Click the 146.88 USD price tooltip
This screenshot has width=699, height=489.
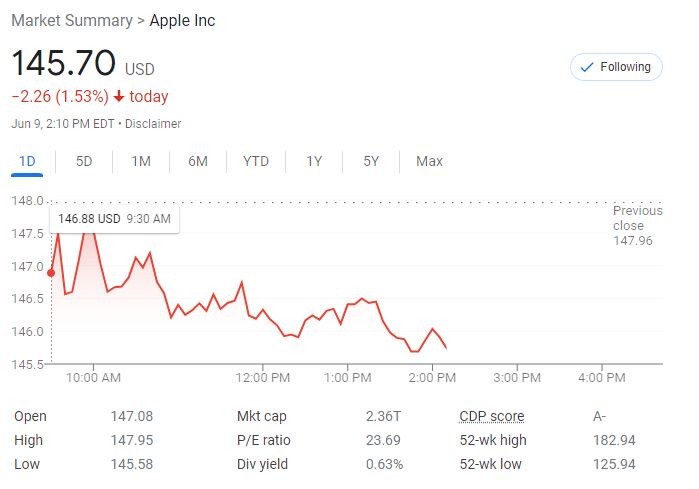pyautogui.click(x=114, y=218)
